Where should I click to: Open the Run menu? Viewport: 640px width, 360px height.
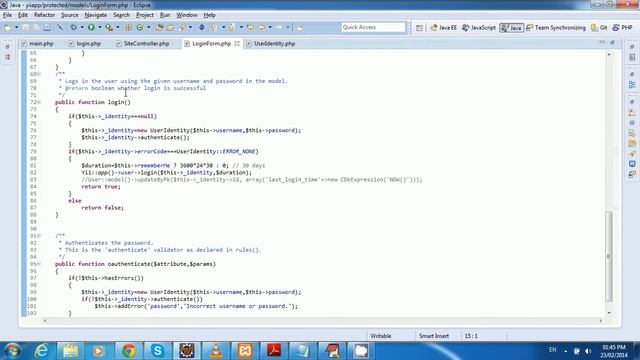click(x=165, y=15)
